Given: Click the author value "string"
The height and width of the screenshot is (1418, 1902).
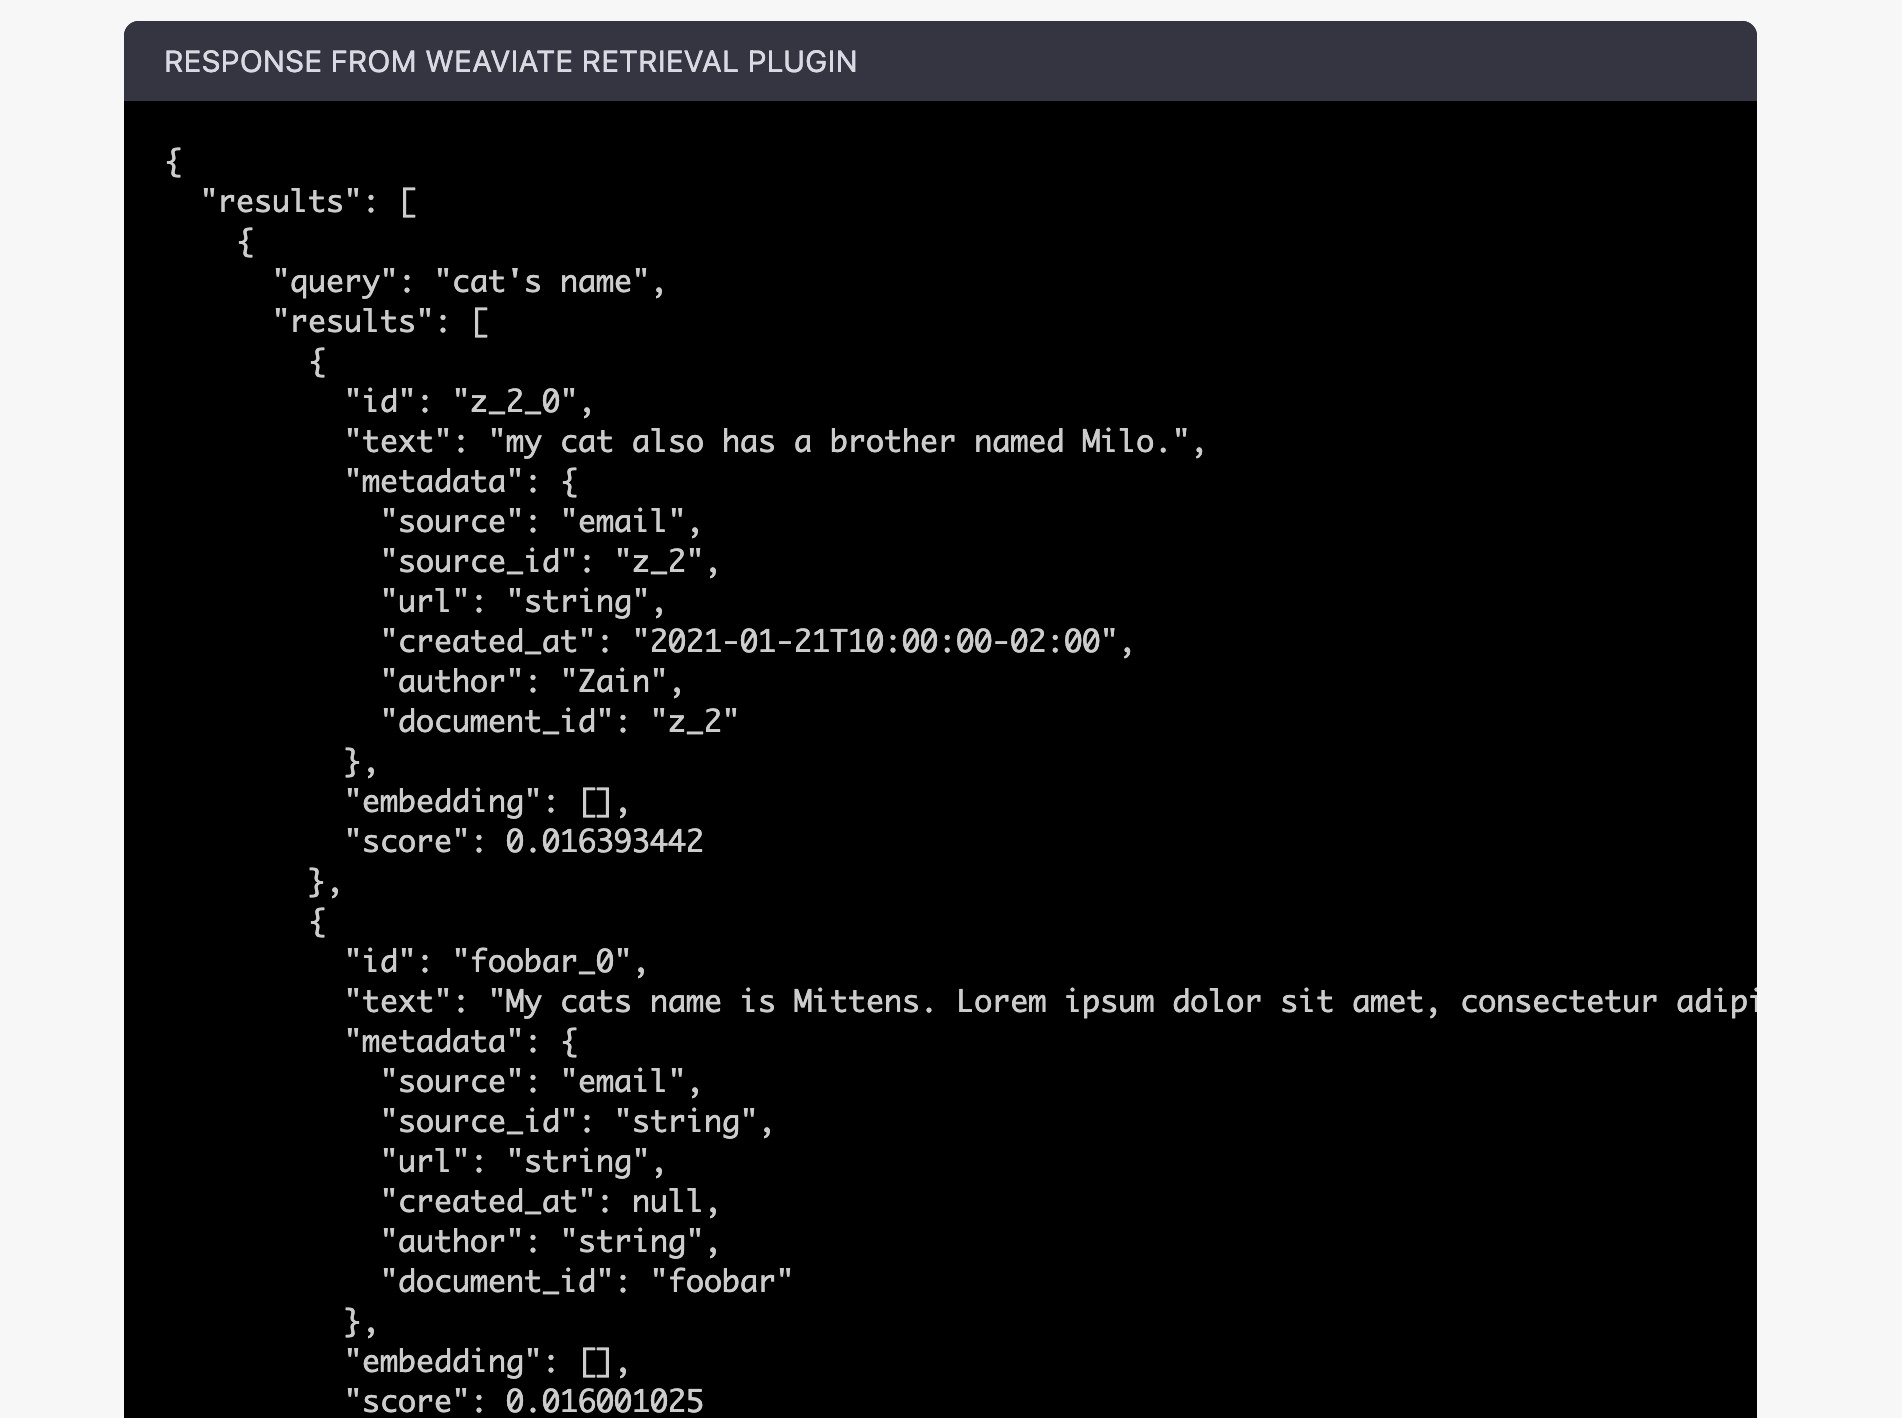Looking at the screenshot, I should [x=632, y=1242].
